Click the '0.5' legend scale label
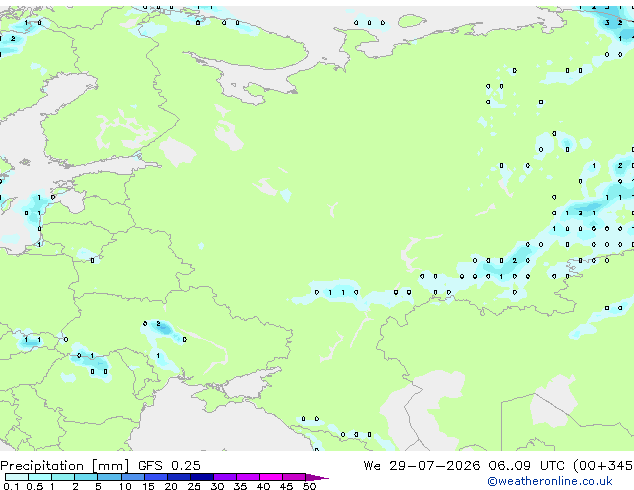 click(34, 486)
